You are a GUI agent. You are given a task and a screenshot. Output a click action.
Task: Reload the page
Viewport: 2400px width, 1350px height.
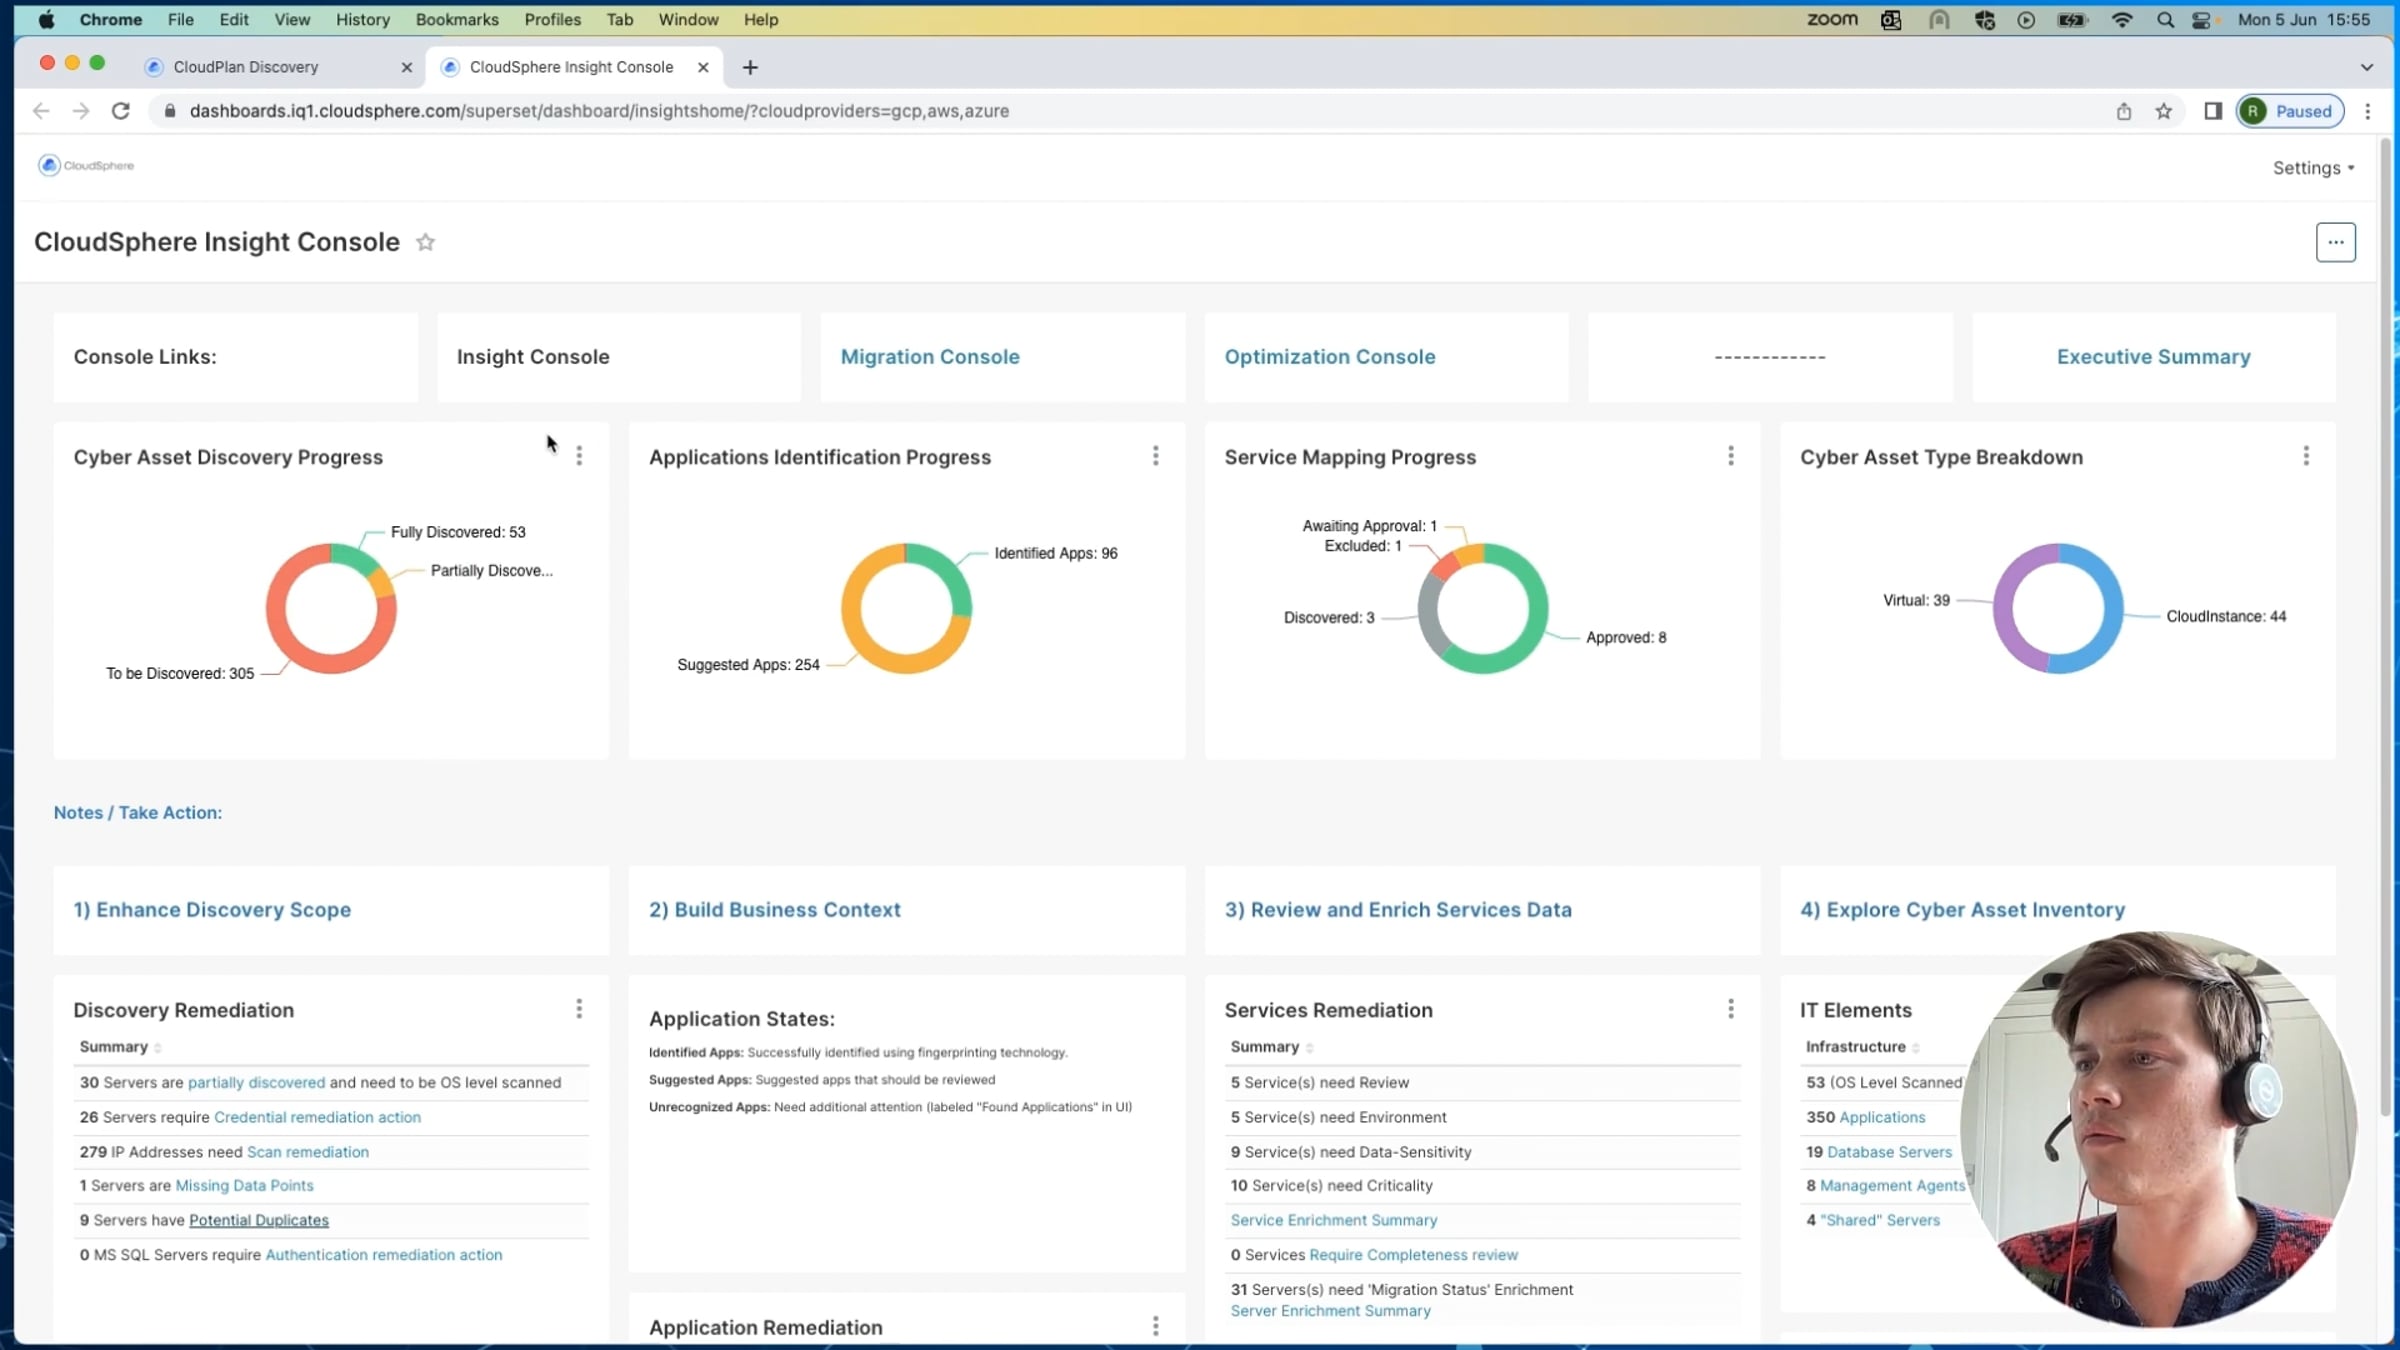point(120,111)
